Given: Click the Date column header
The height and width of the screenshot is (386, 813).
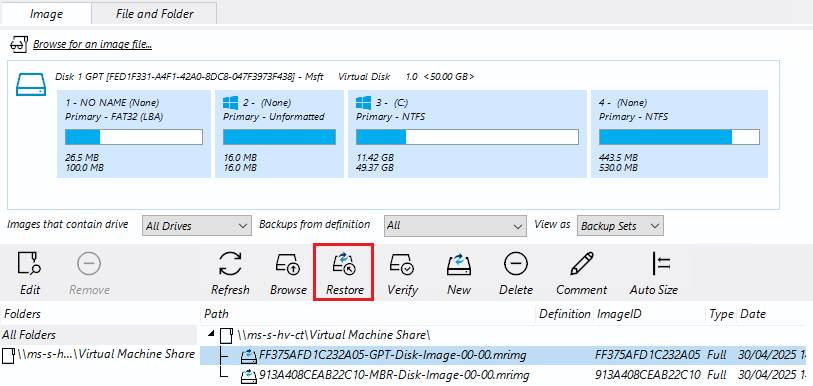Looking at the screenshot, I should pos(772,314).
